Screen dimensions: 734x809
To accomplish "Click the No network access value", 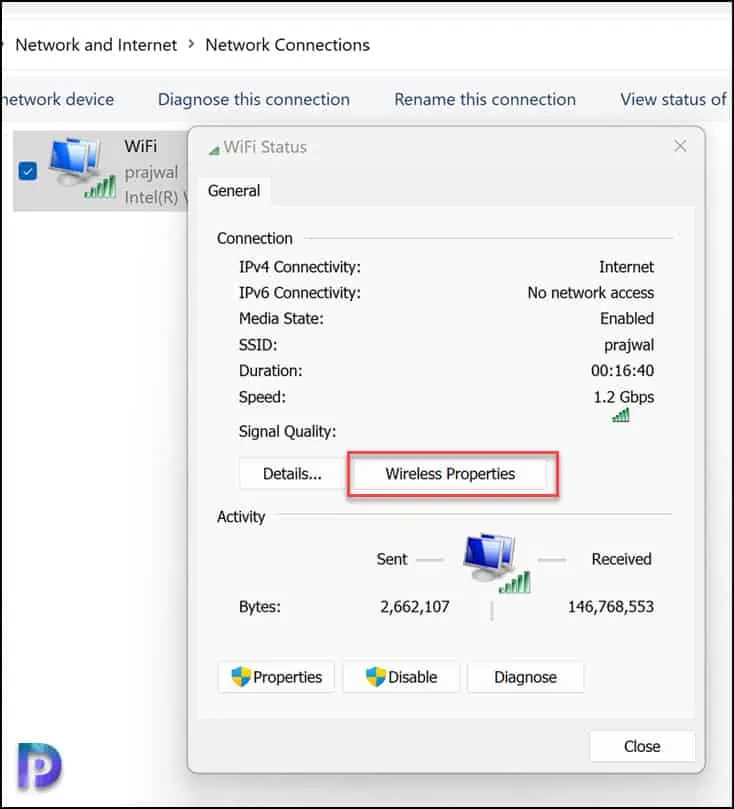I will (x=591, y=293).
